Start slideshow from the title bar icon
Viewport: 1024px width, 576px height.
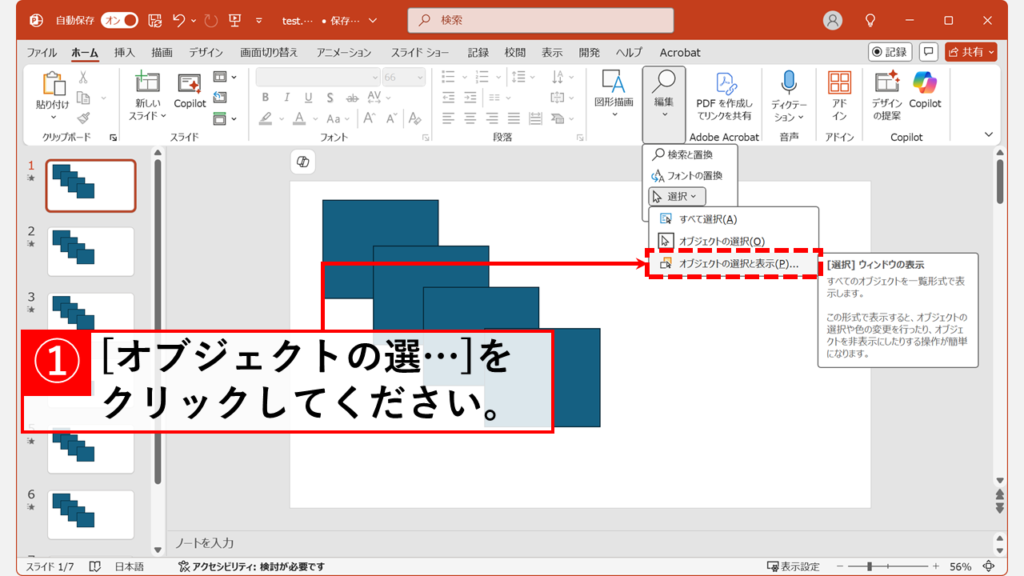[235, 20]
